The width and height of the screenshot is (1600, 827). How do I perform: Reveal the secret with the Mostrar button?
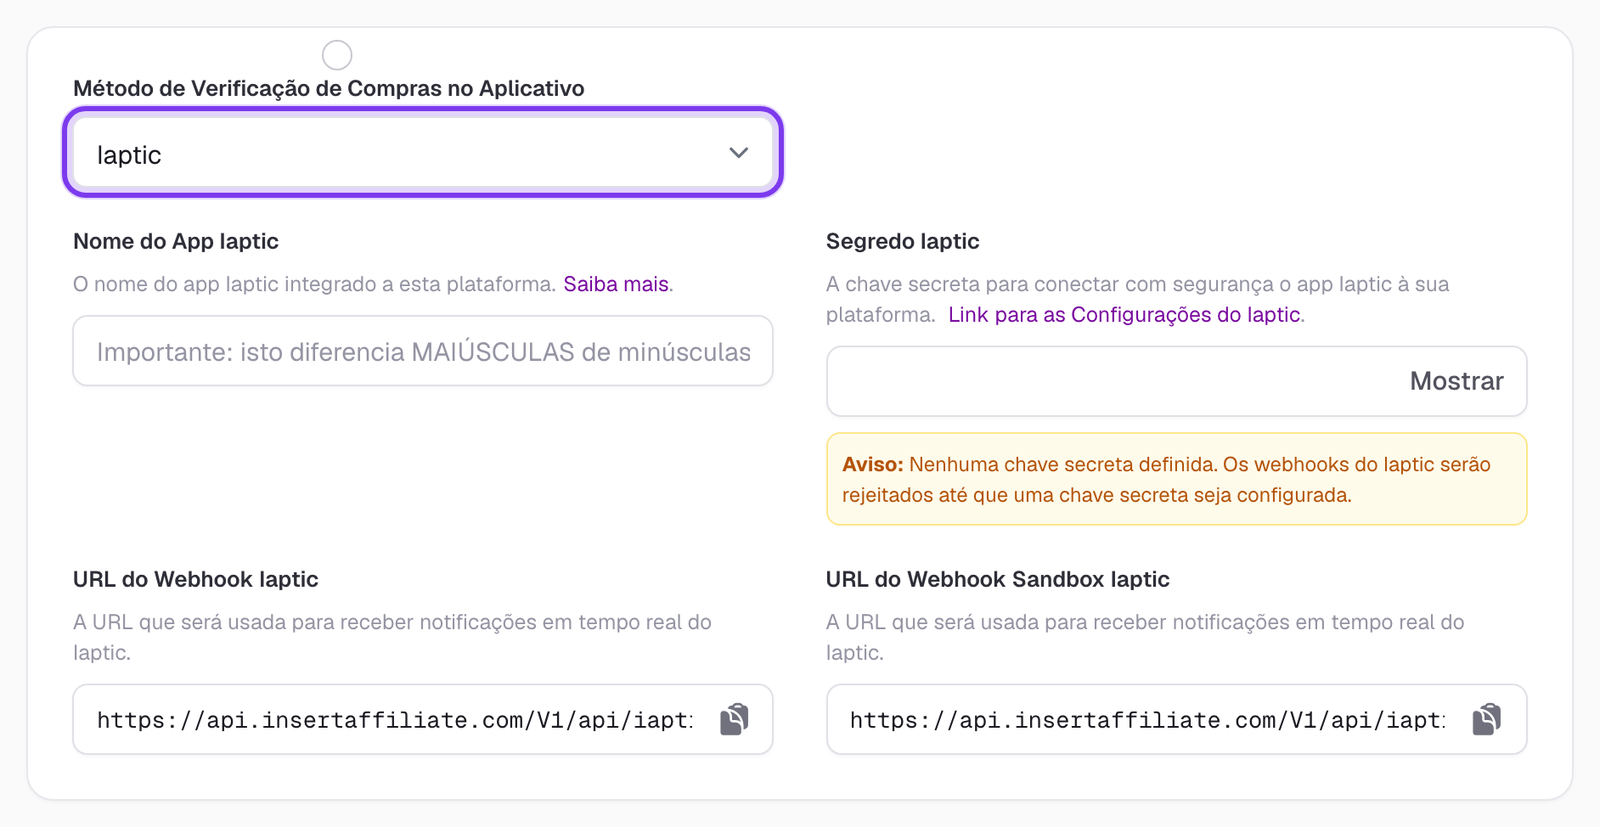pyautogui.click(x=1456, y=381)
